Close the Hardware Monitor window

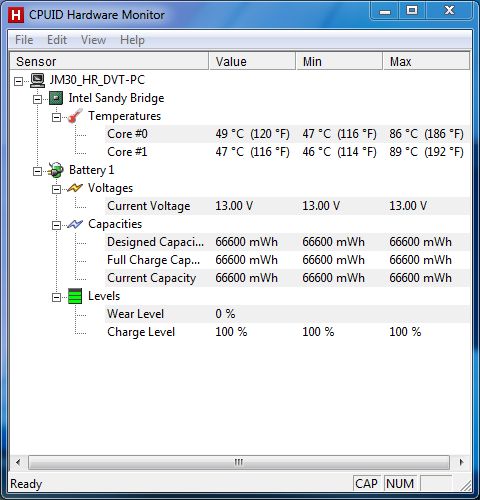(449, 11)
